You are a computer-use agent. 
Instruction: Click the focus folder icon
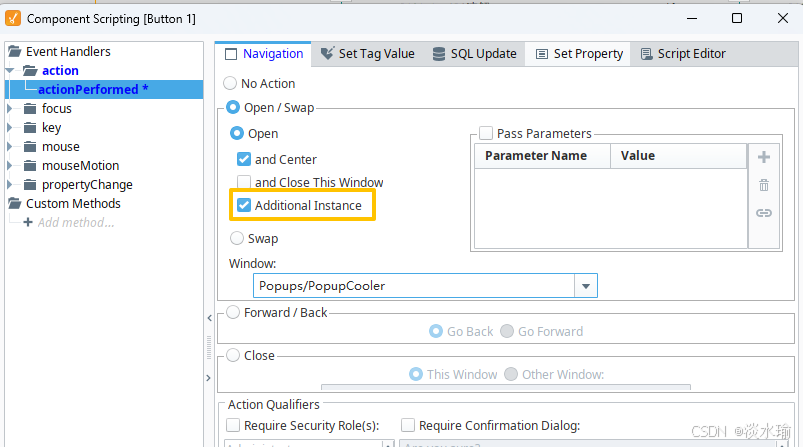30,109
